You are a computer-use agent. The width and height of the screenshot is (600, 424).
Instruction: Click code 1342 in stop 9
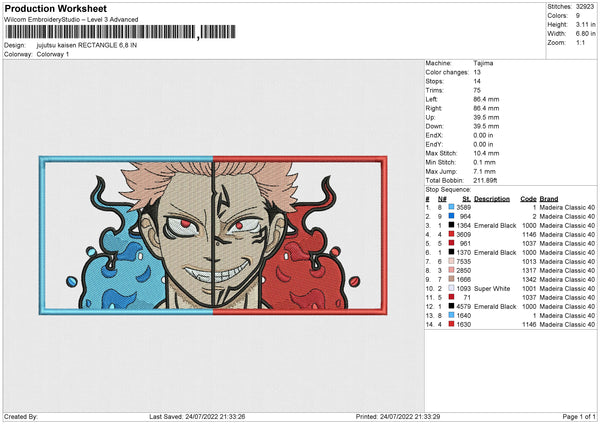coord(529,279)
